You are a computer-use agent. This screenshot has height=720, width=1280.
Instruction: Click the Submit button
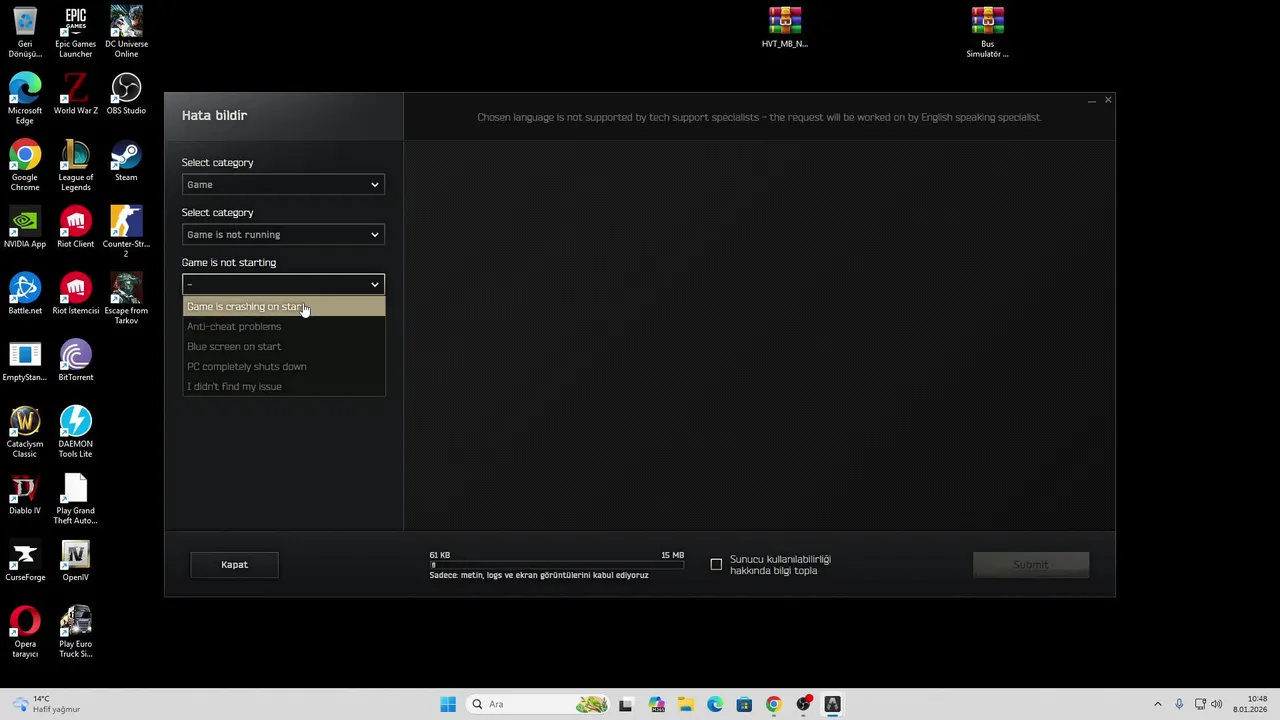pyautogui.click(x=1031, y=565)
